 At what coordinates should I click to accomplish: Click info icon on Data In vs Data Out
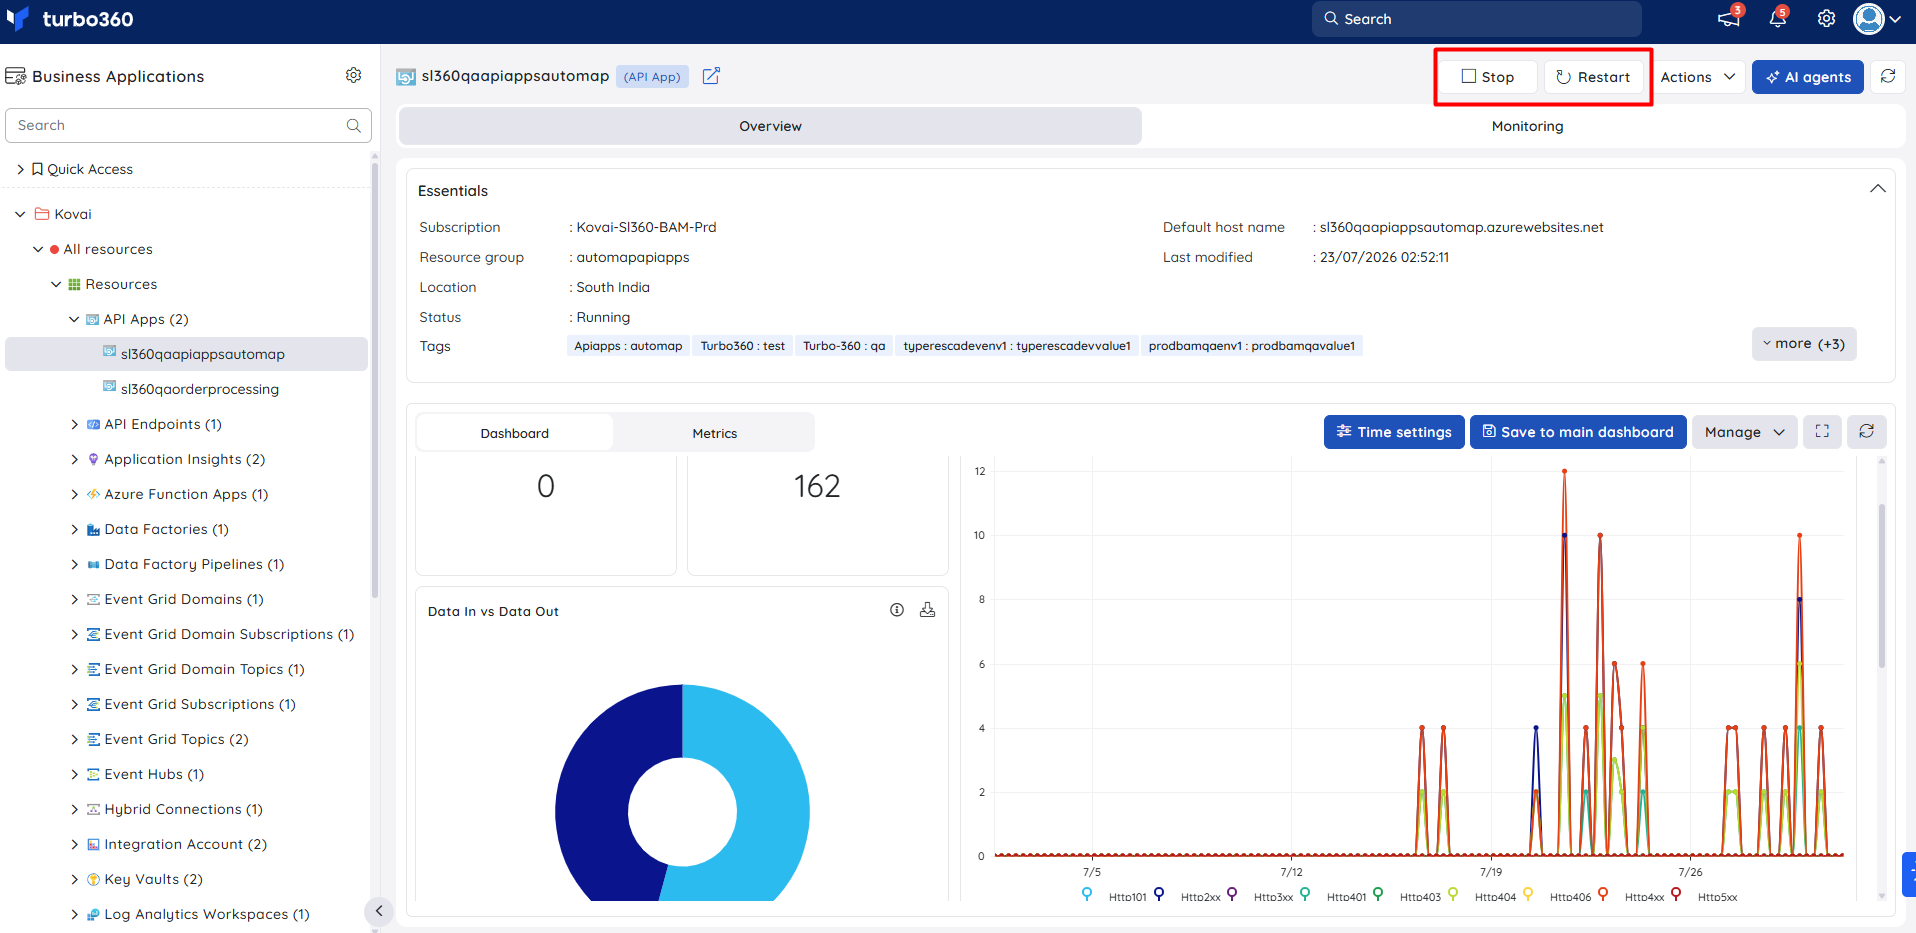(x=897, y=610)
